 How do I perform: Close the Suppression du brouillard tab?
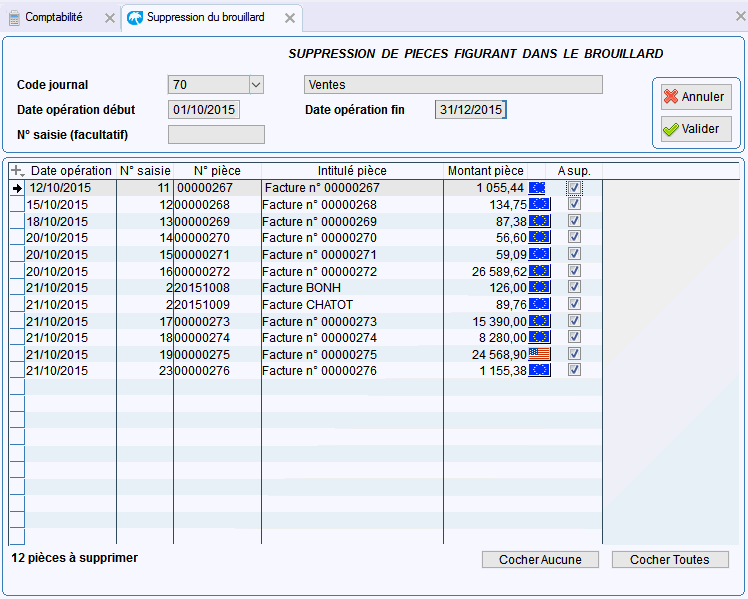click(x=290, y=18)
